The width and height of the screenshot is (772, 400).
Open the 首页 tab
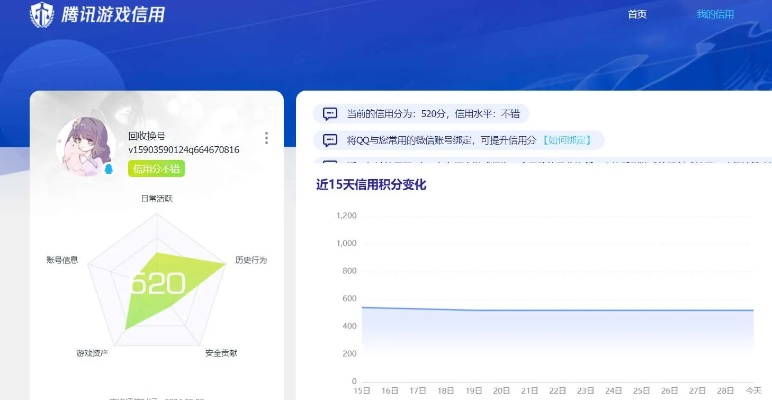637,14
